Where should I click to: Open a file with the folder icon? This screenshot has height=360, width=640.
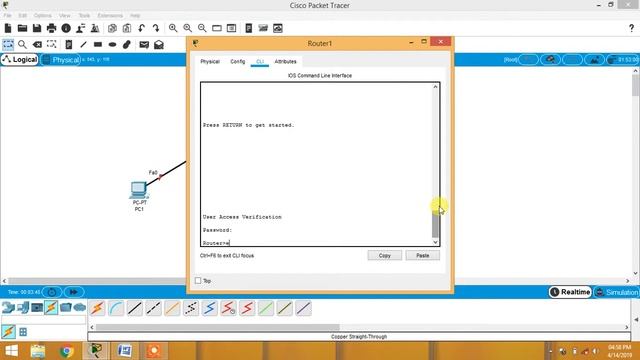[22, 28]
